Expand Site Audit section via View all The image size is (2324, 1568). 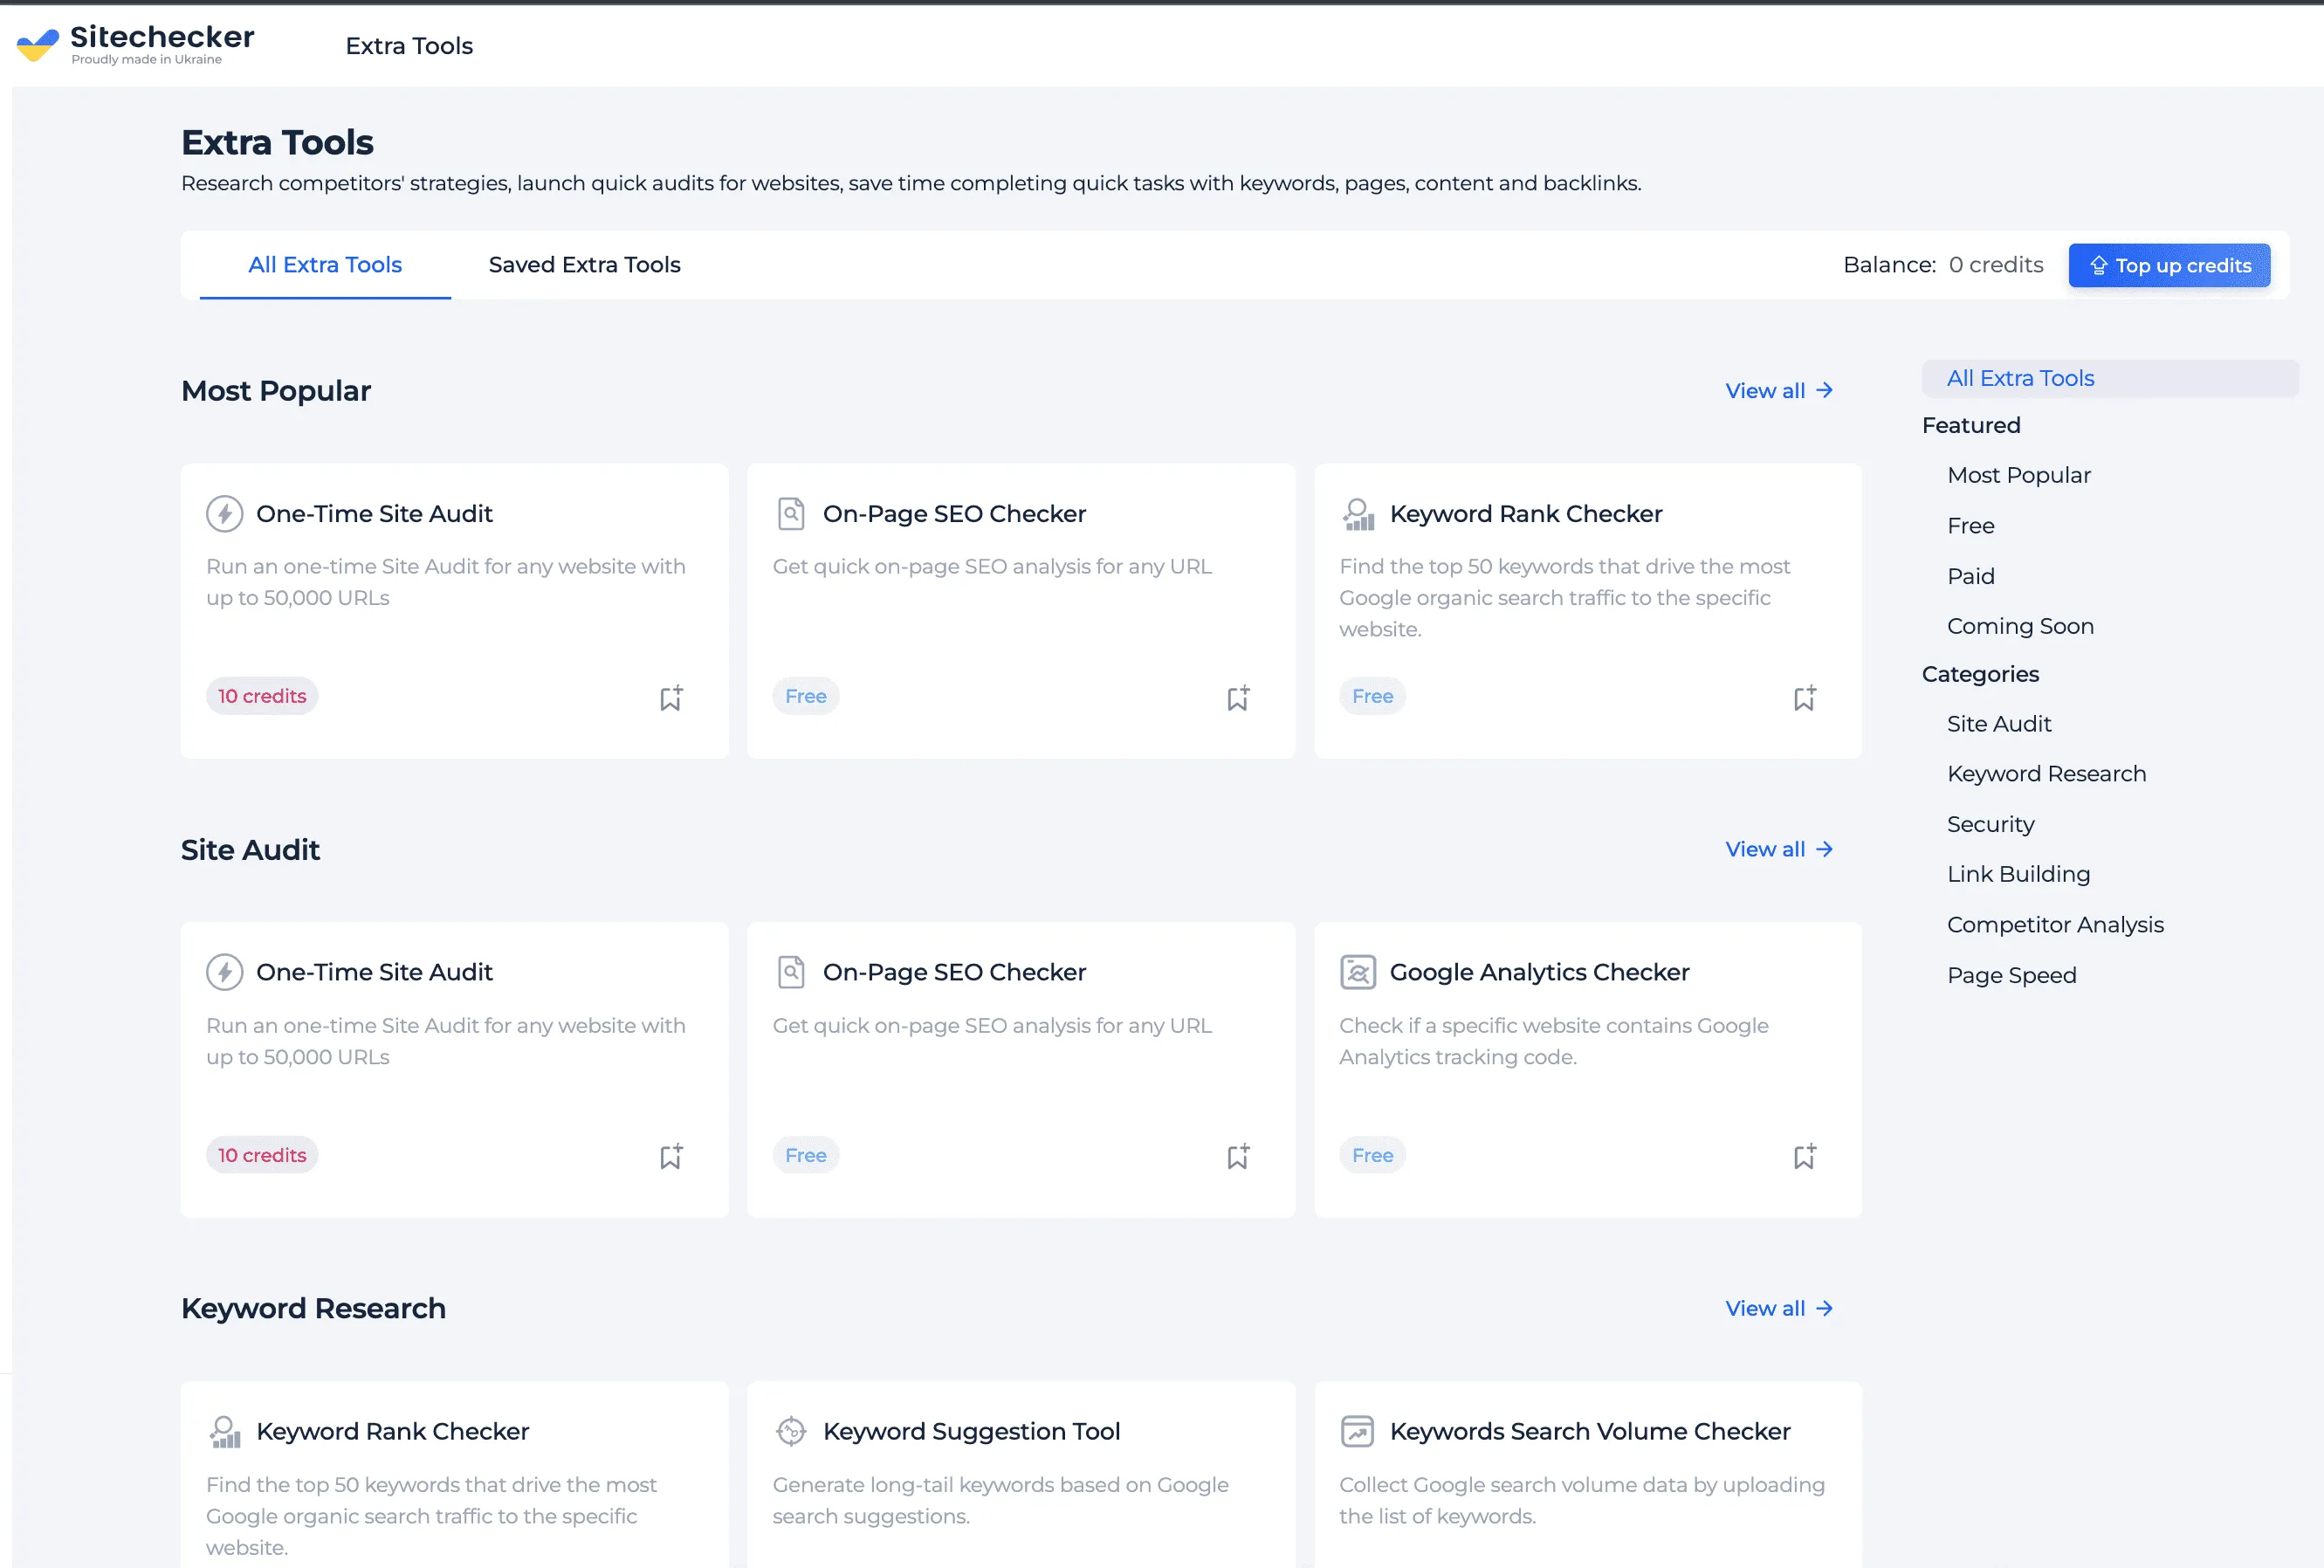tap(1778, 849)
